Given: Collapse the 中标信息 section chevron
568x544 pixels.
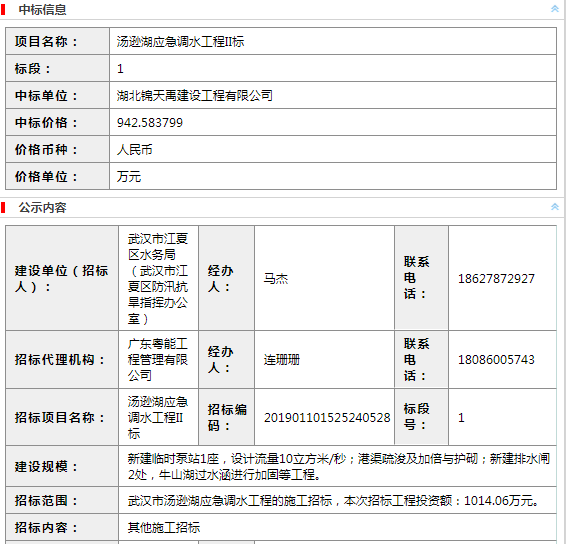Looking at the screenshot, I should [555, 9].
